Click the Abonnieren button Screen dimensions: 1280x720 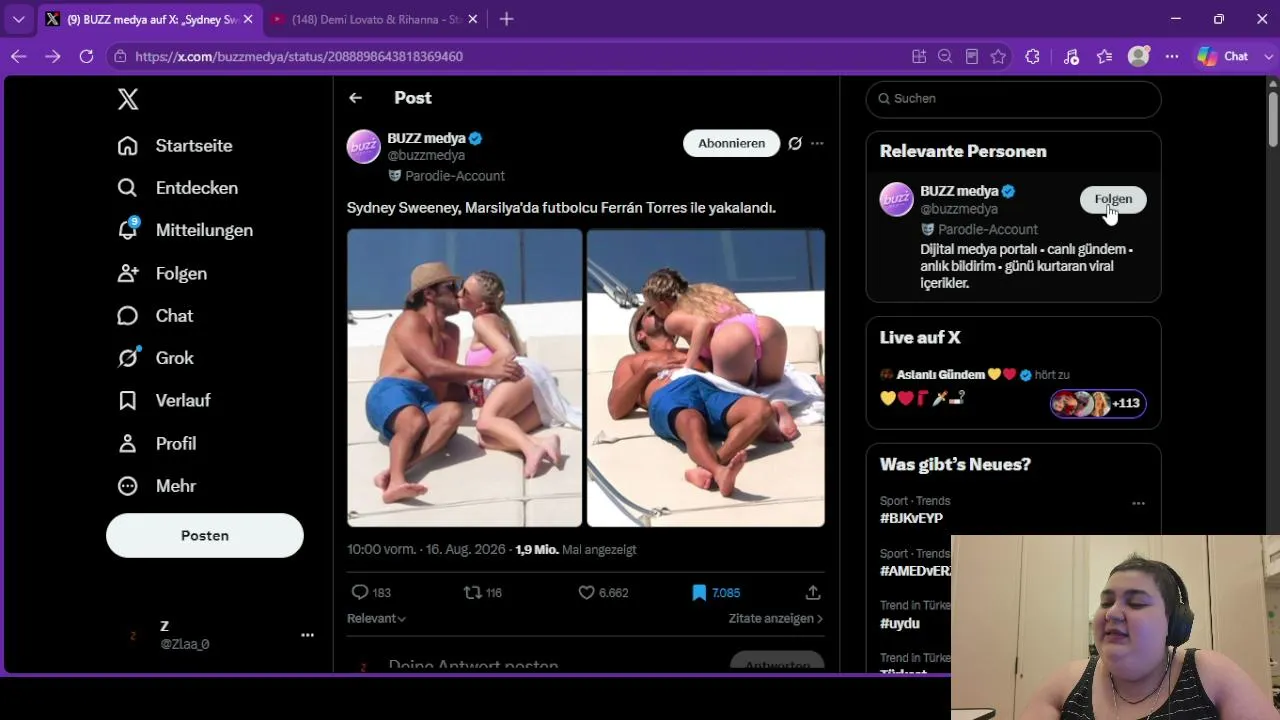(x=731, y=143)
